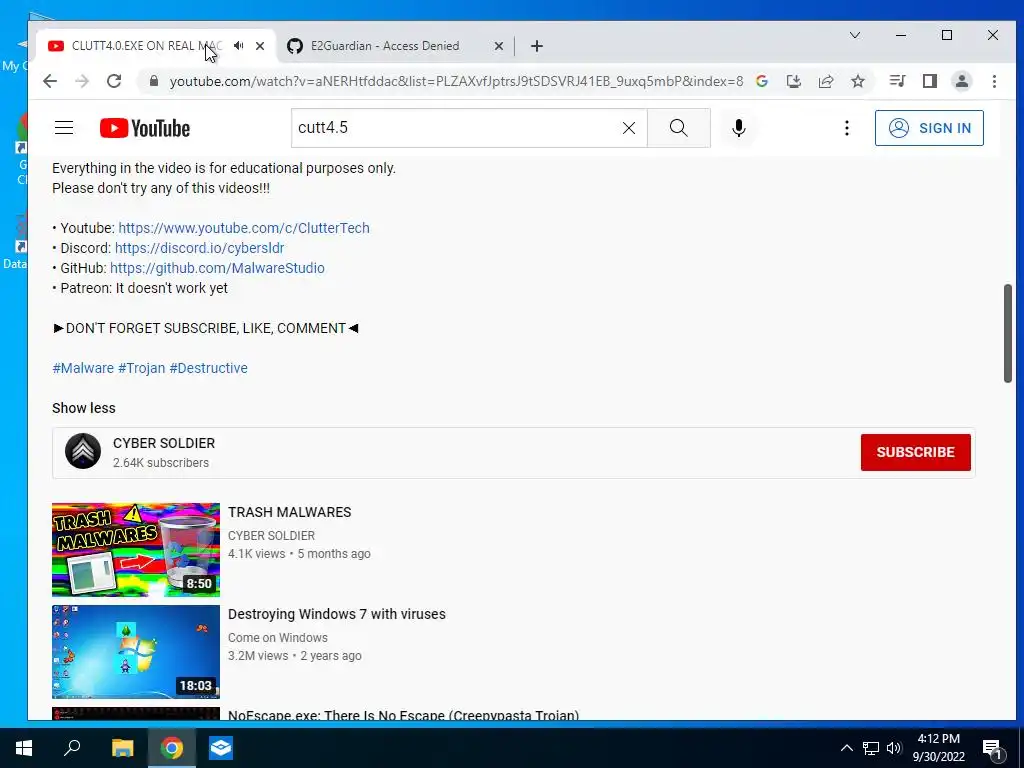Image resolution: width=1024 pixels, height=768 pixels.
Task: Close the CLUTT4.0.EXE YouTube tab
Action: point(260,46)
